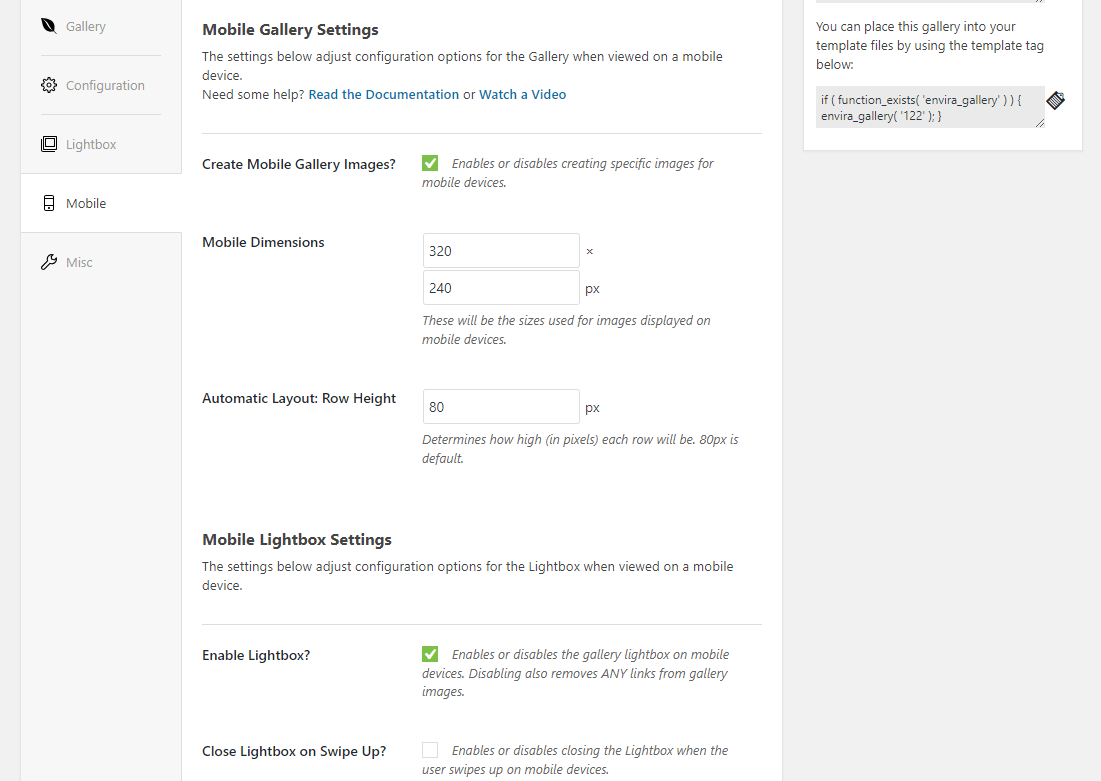Grab the template tag textarea resize handle
This screenshot has width=1101, height=781.
1040,123
